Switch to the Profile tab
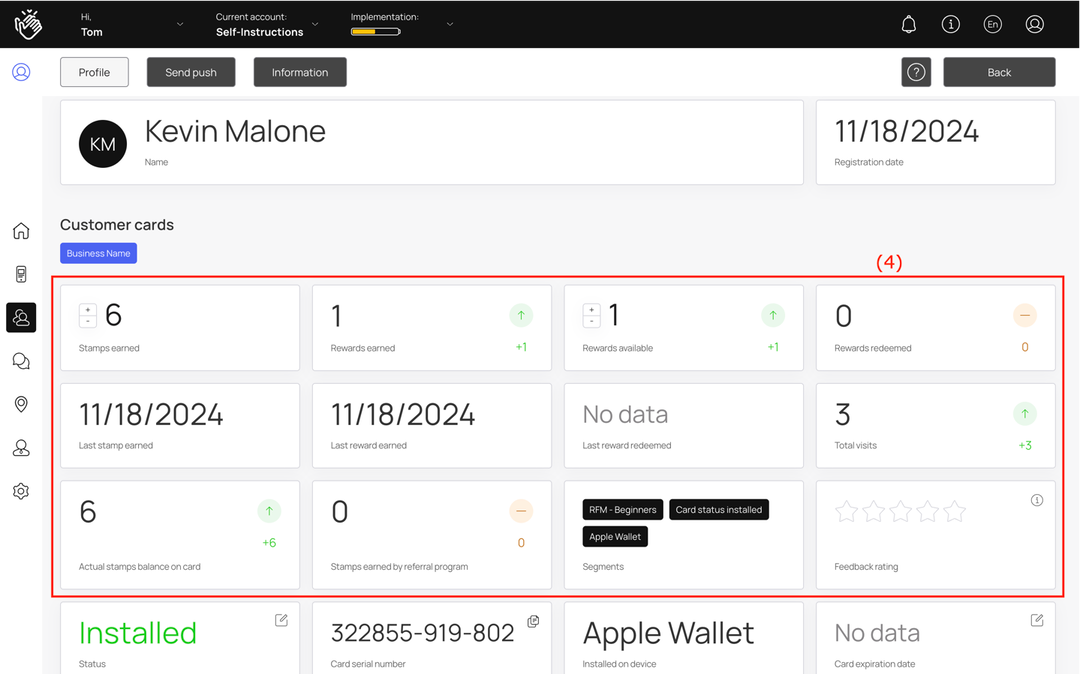The height and width of the screenshot is (674, 1080). pyautogui.click(x=94, y=72)
